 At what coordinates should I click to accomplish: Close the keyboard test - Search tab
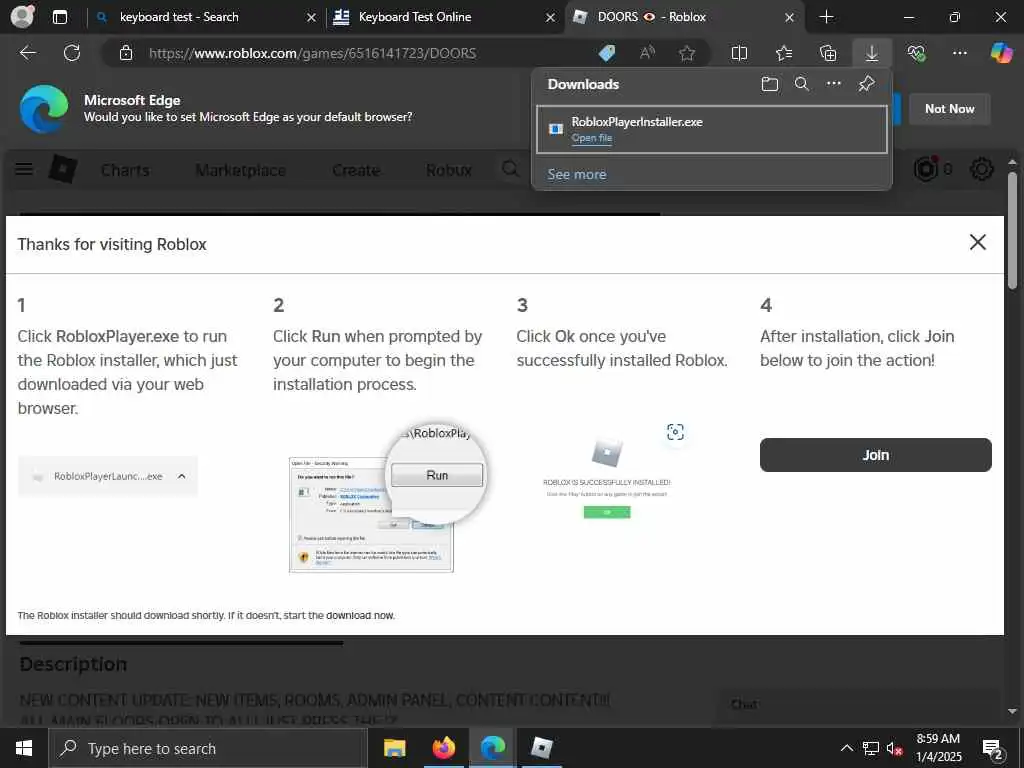(312, 18)
